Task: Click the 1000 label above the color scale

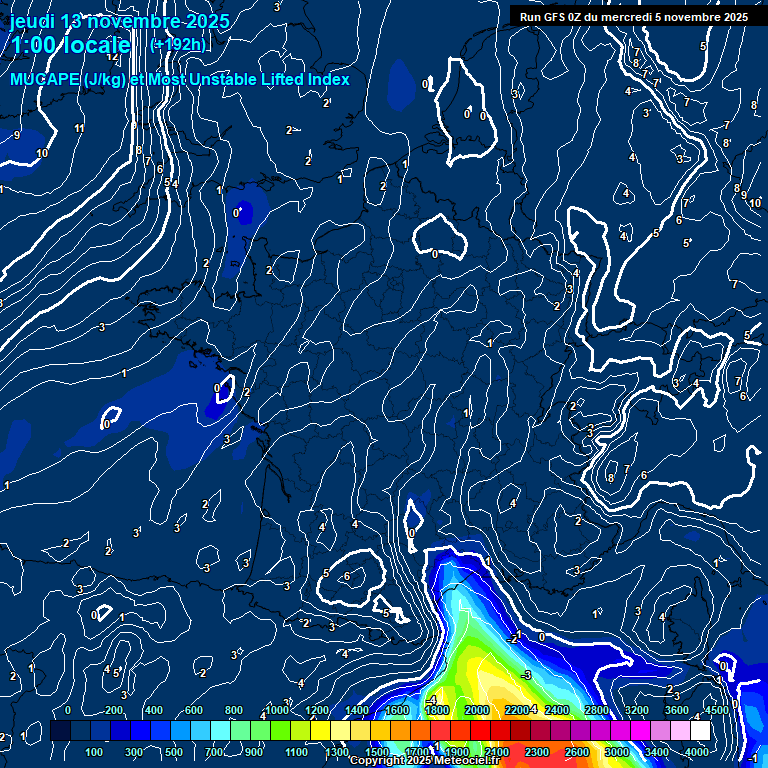Action: pos(277,710)
